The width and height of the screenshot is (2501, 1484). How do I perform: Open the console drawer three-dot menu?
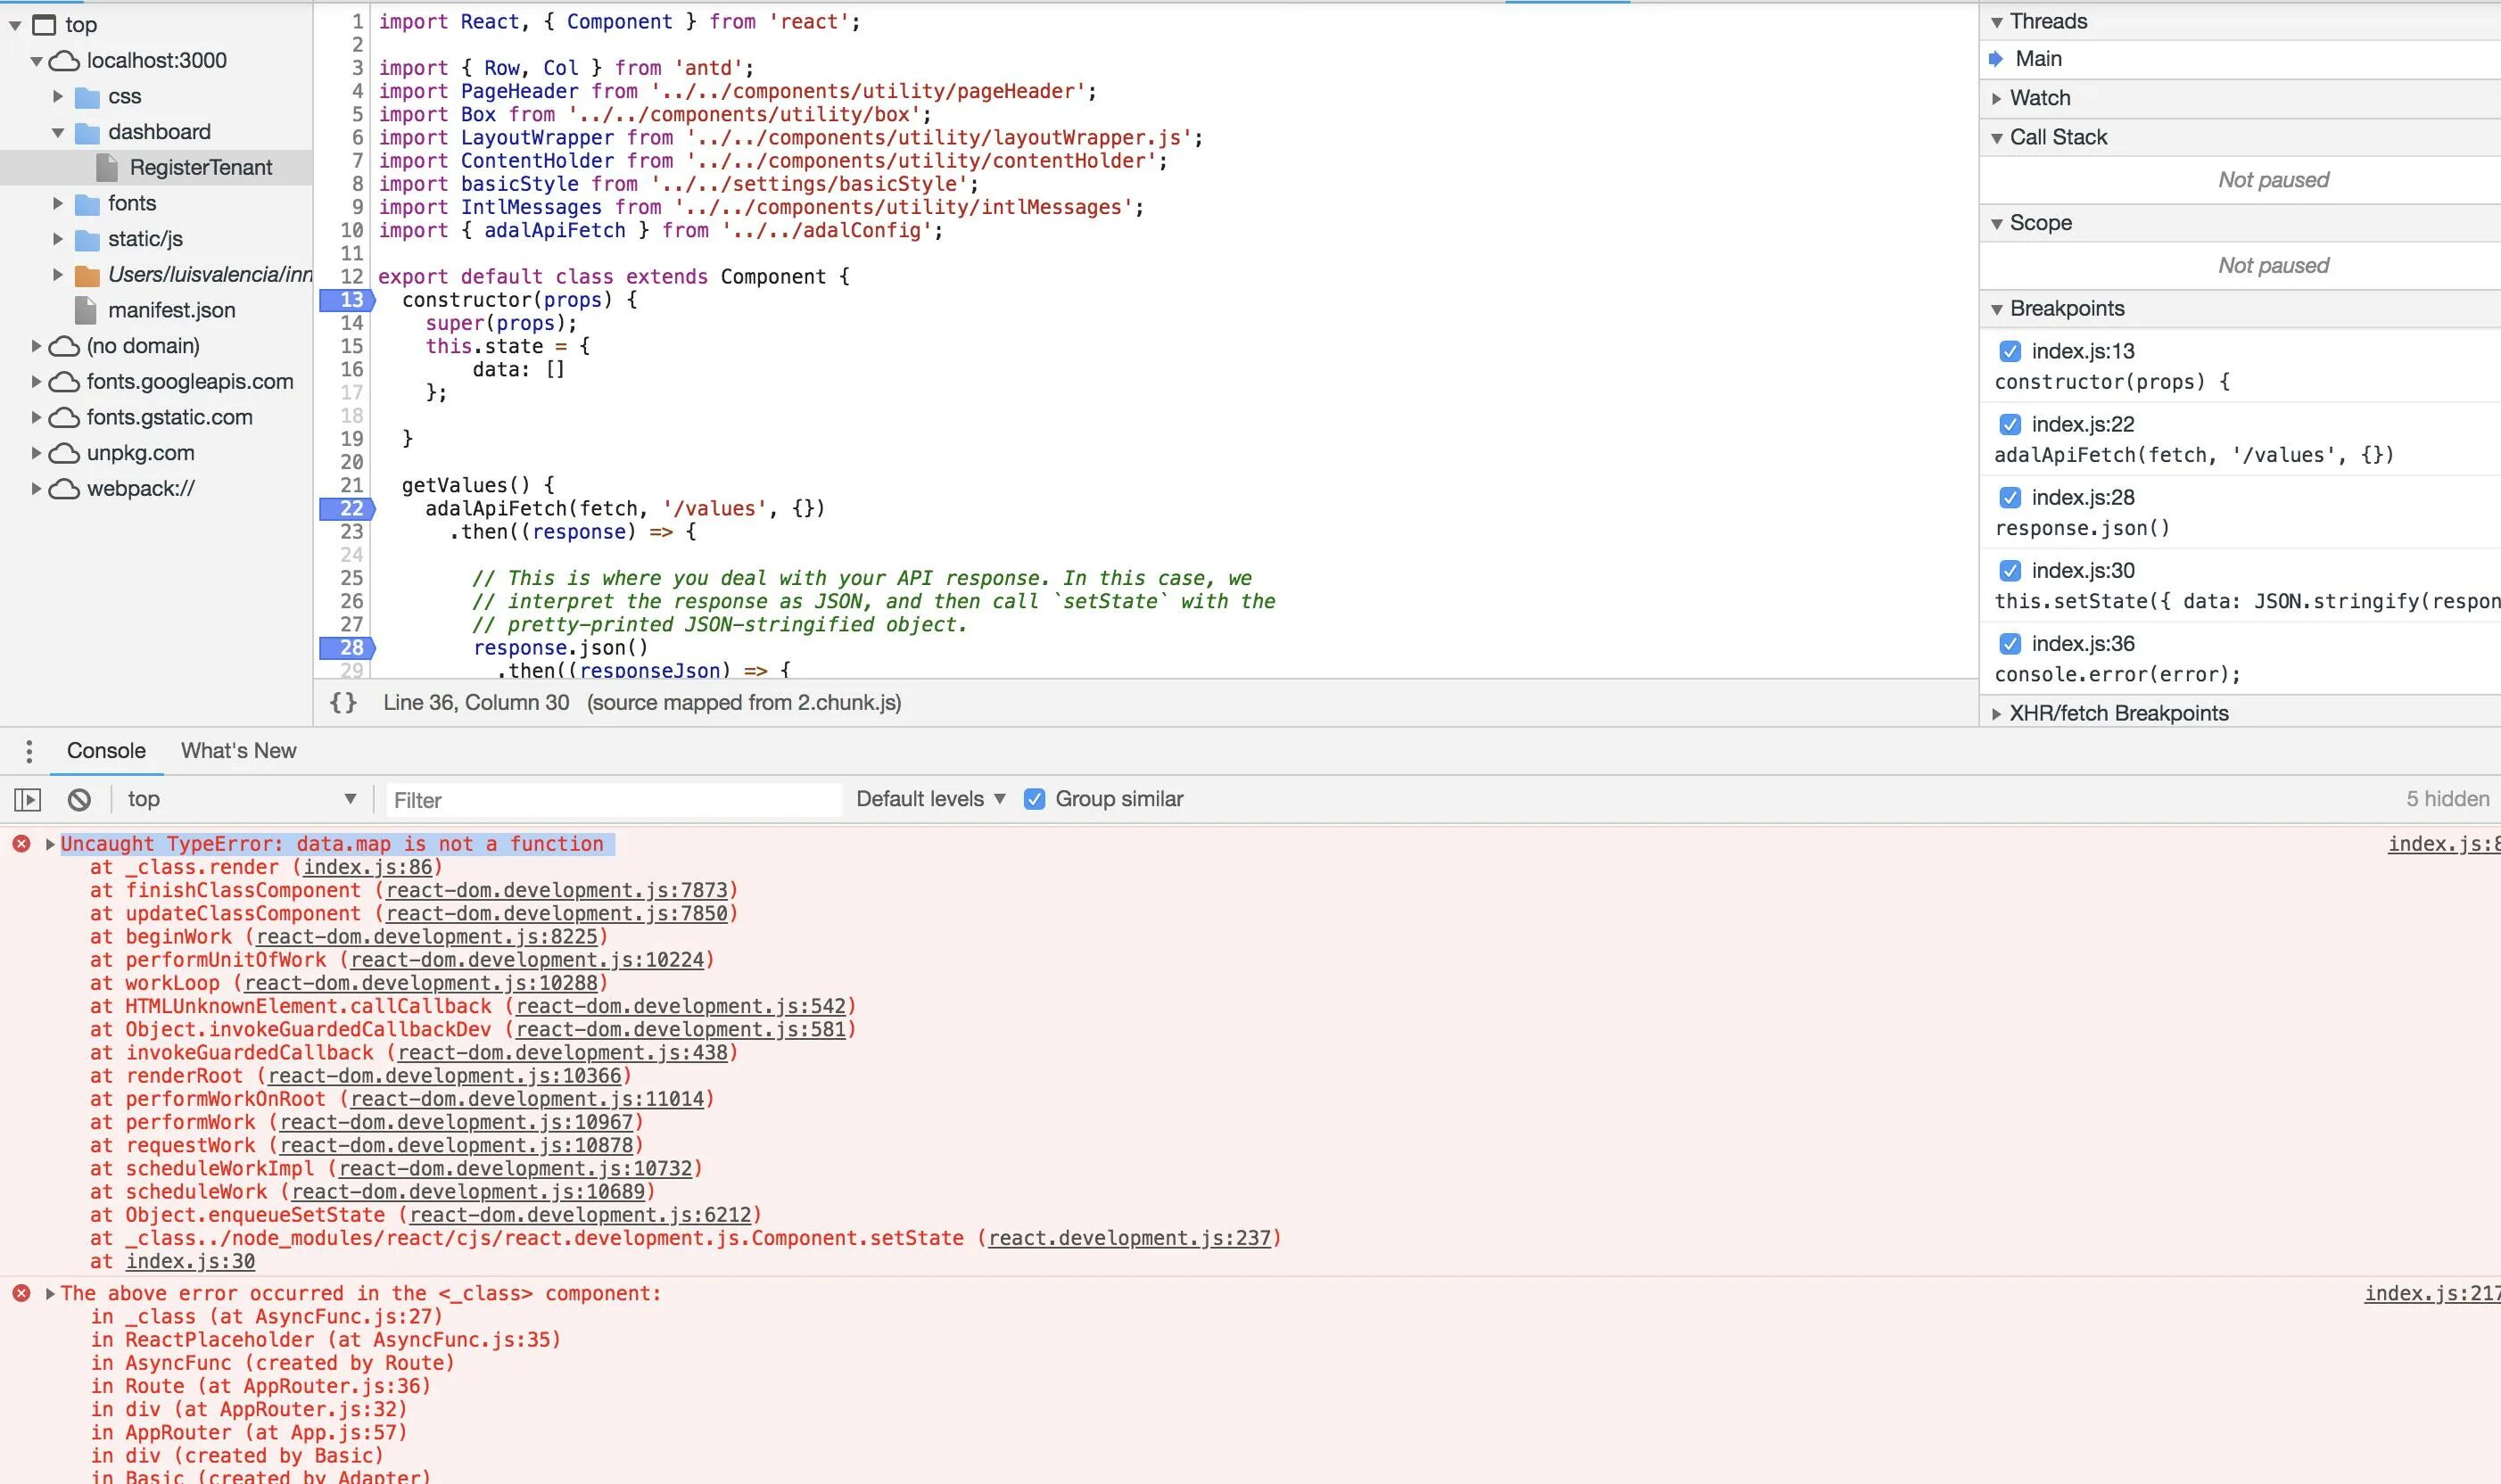coord(29,751)
